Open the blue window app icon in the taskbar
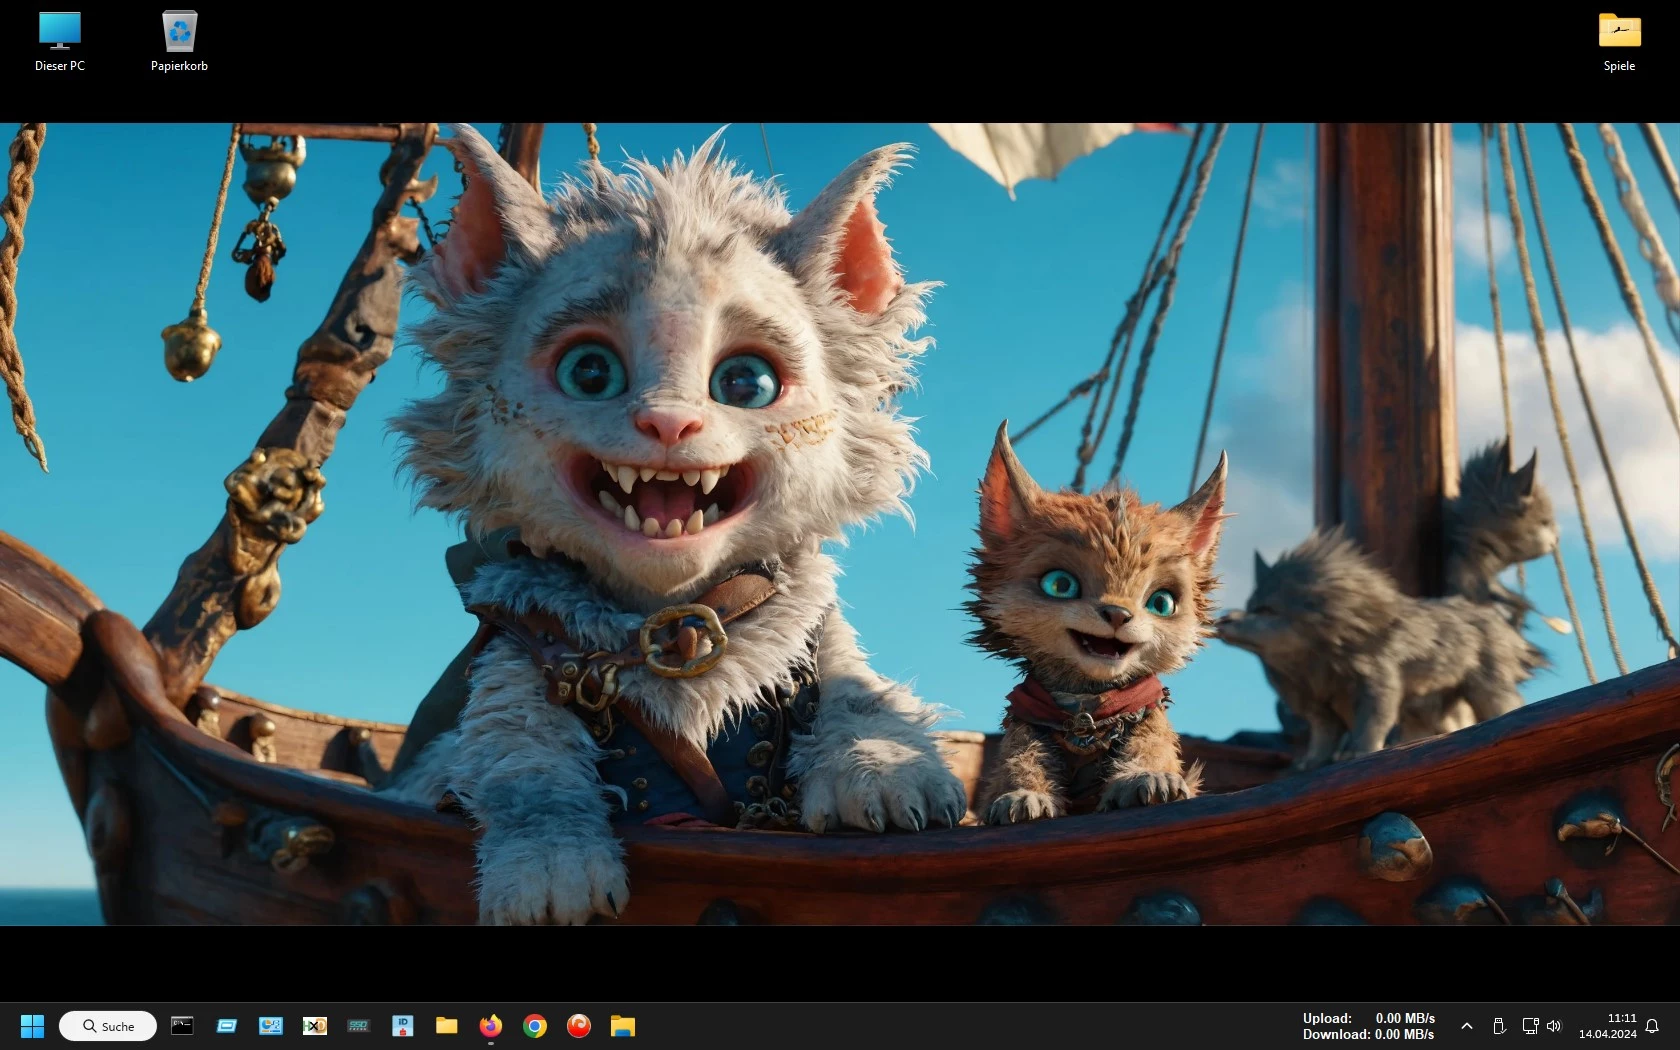1680x1050 pixels. (x=227, y=1025)
